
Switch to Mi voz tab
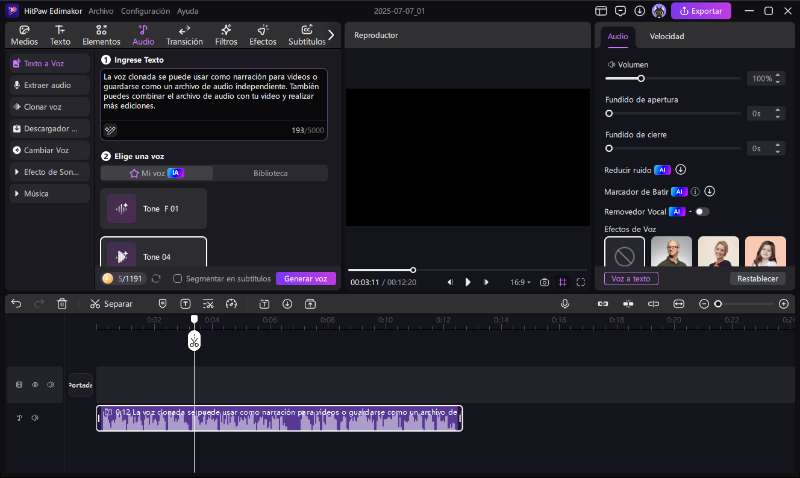pyautogui.click(x=157, y=173)
